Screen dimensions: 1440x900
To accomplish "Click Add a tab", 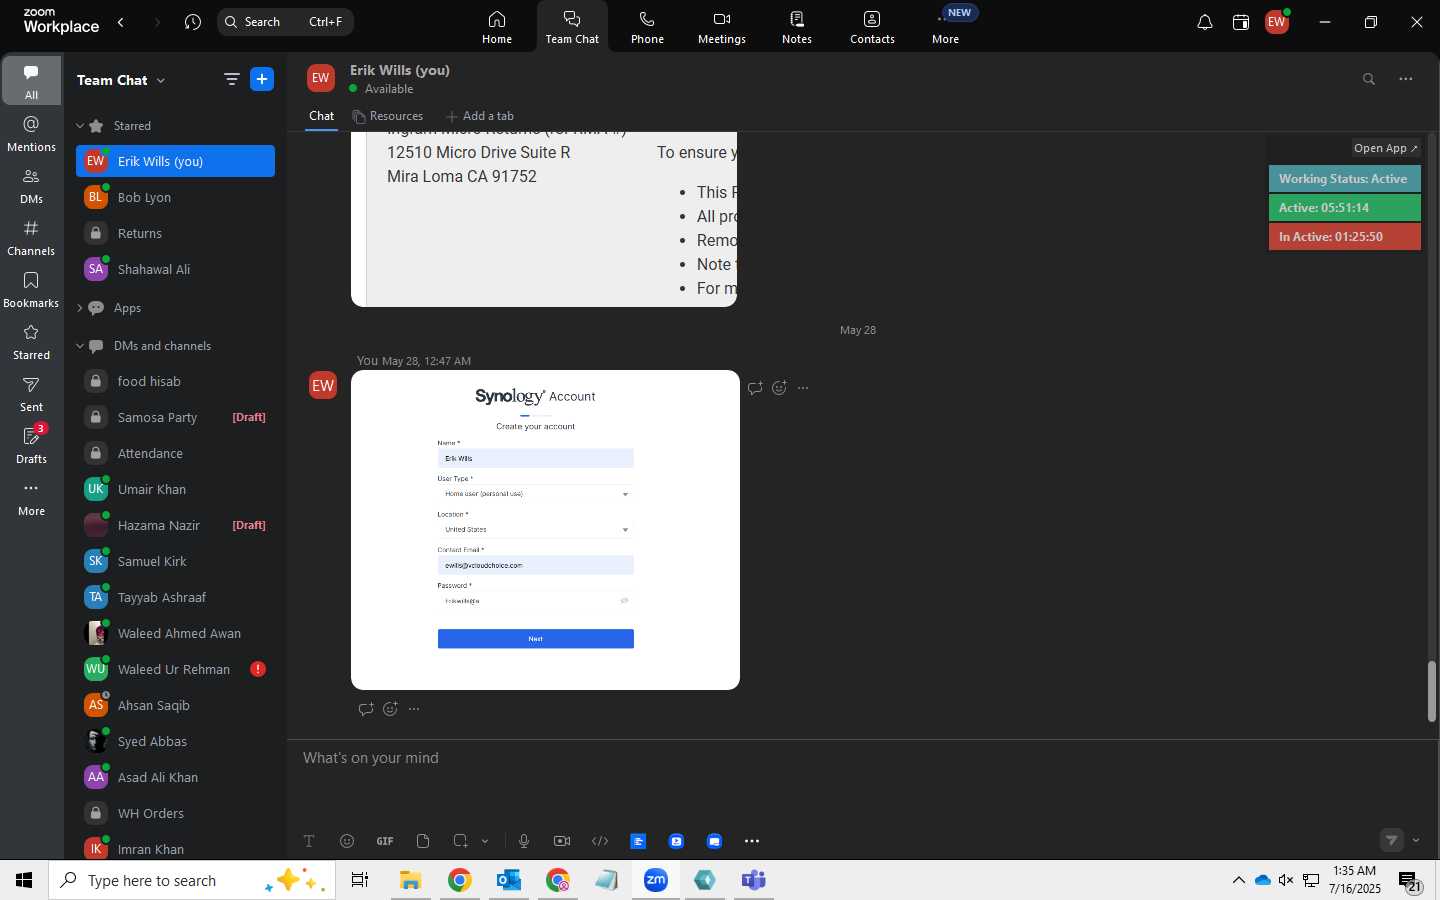I will pyautogui.click(x=479, y=116).
